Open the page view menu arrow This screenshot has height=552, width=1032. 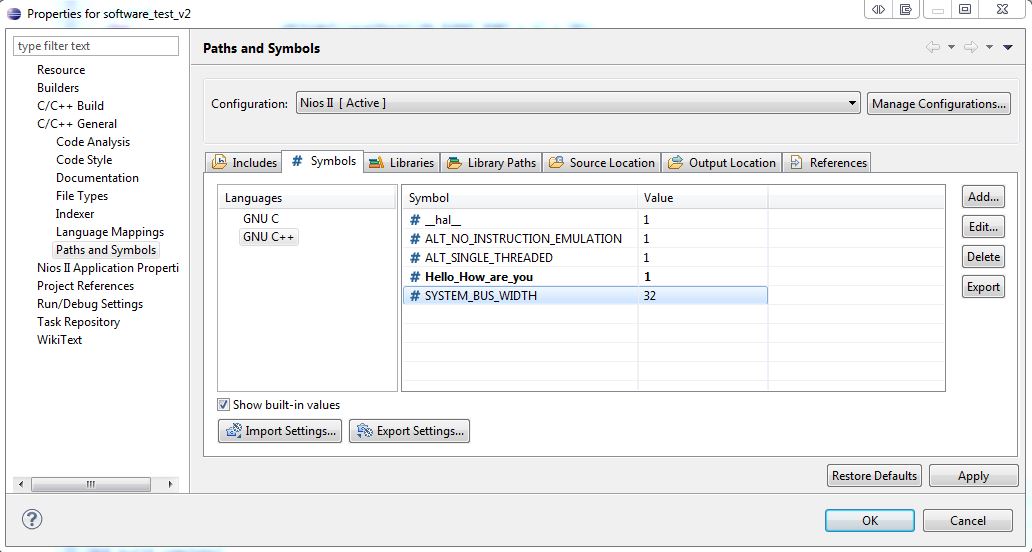pos(1008,47)
